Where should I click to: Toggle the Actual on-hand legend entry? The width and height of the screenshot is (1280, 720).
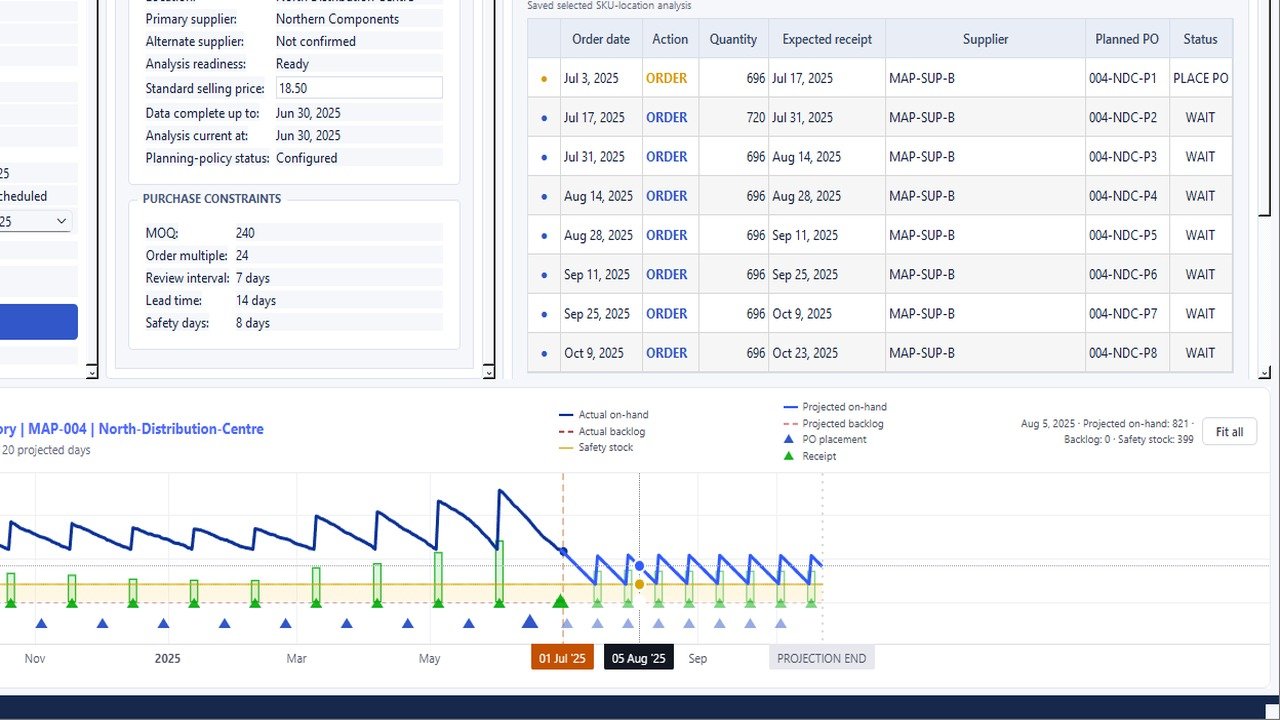point(604,415)
